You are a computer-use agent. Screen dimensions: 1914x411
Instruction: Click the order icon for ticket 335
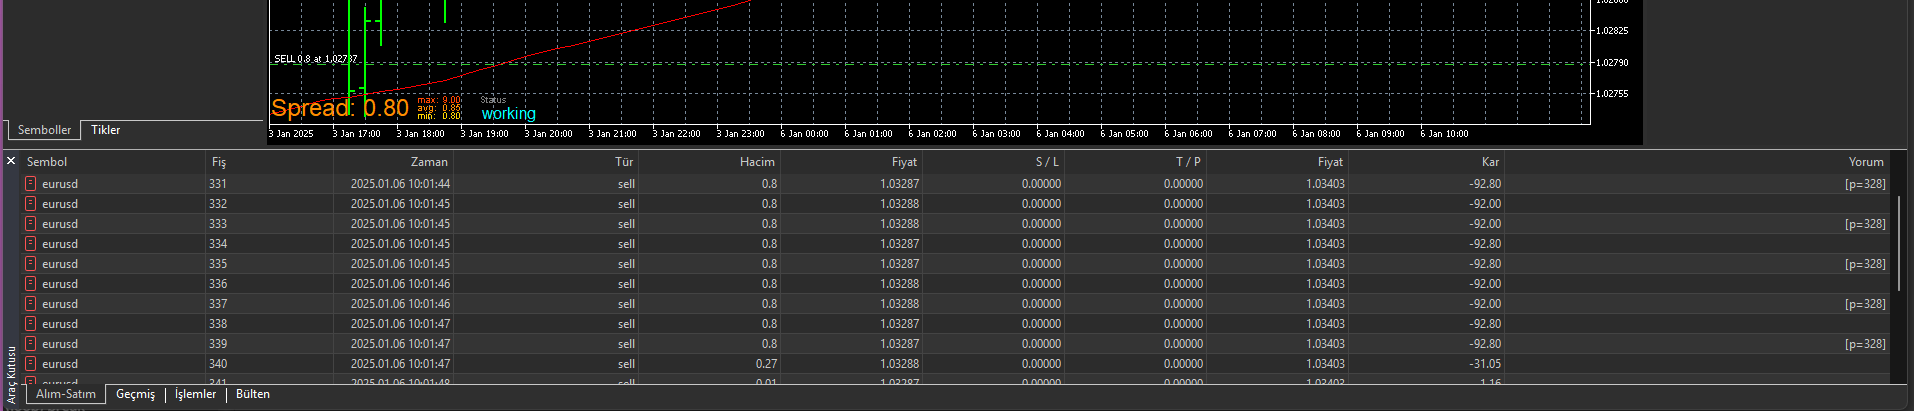click(x=31, y=264)
